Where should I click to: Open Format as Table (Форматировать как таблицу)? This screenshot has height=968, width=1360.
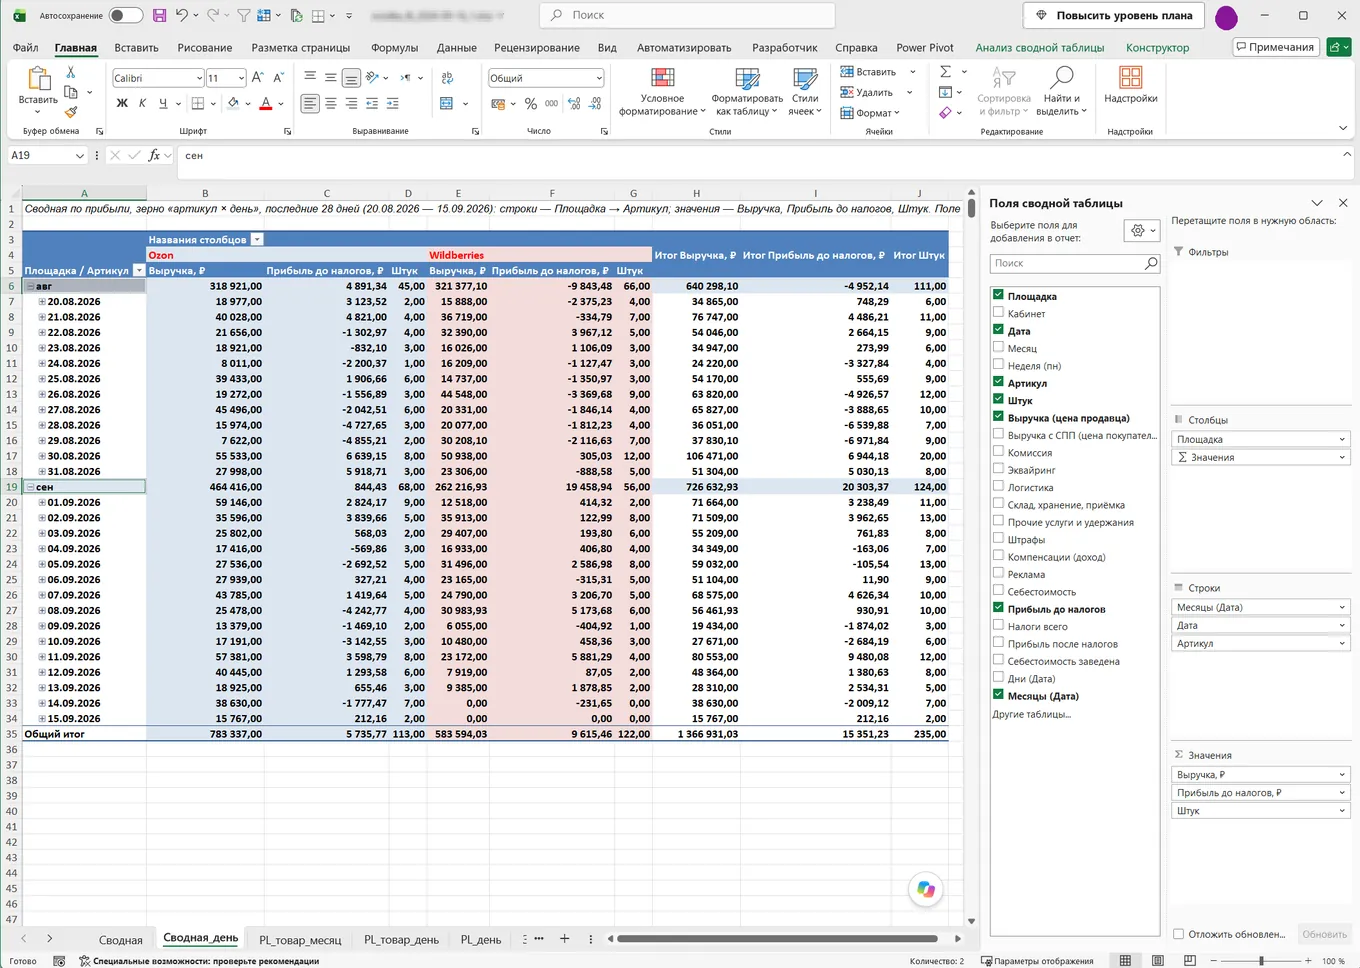pyautogui.click(x=747, y=92)
